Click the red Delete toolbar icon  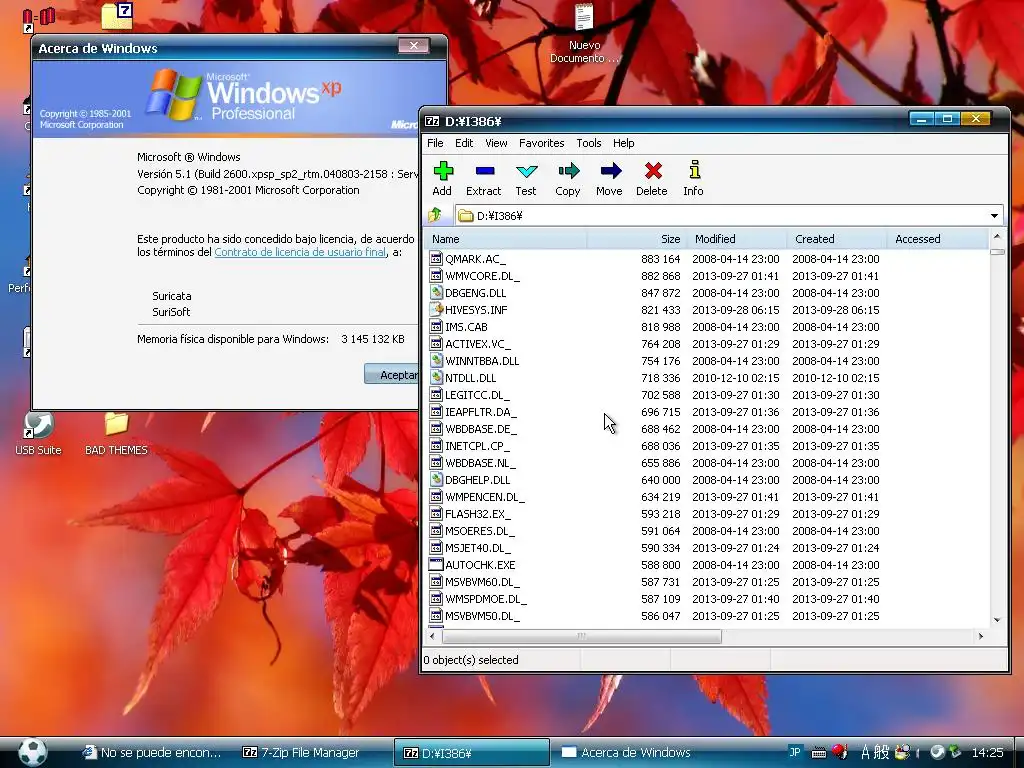click(652, 171)
